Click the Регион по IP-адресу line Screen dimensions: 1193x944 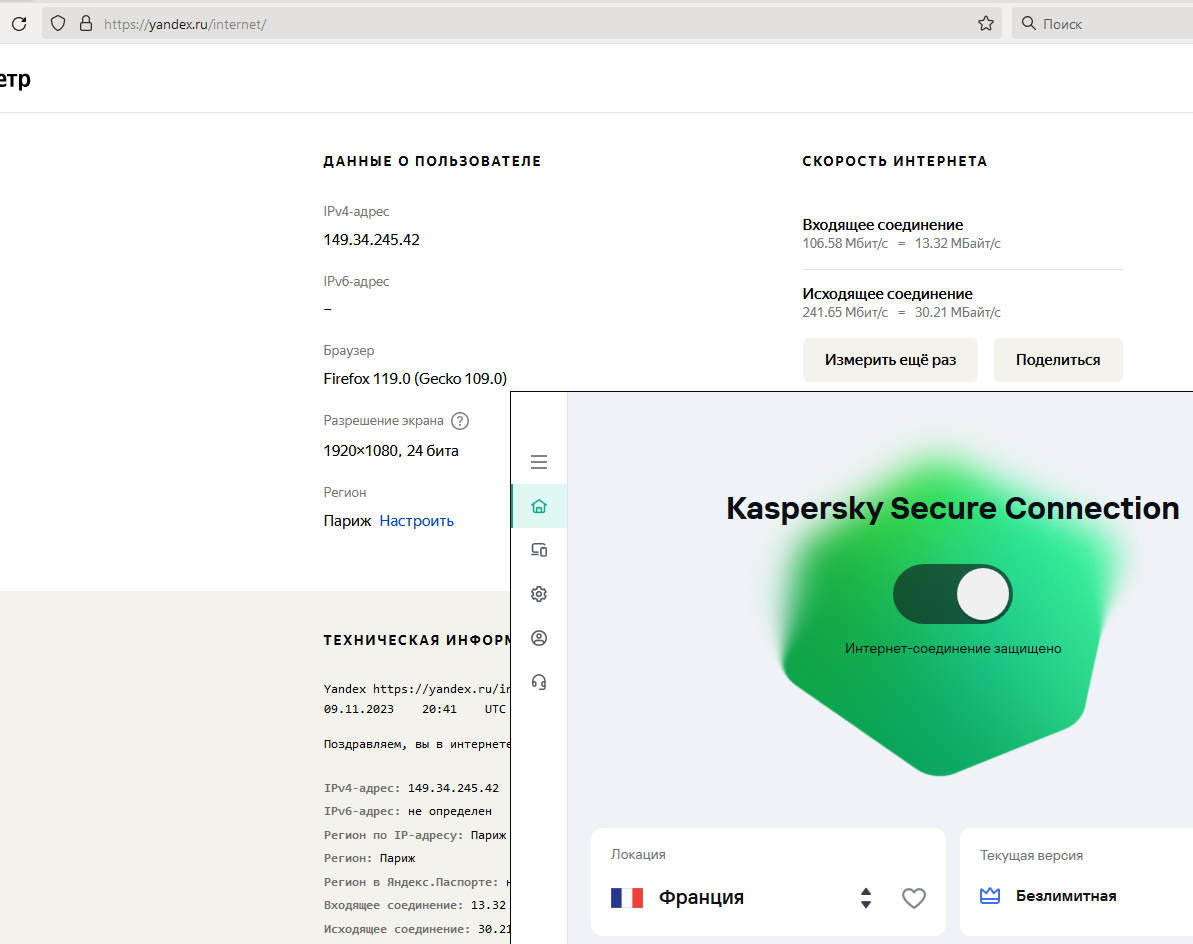pos(415,835)
